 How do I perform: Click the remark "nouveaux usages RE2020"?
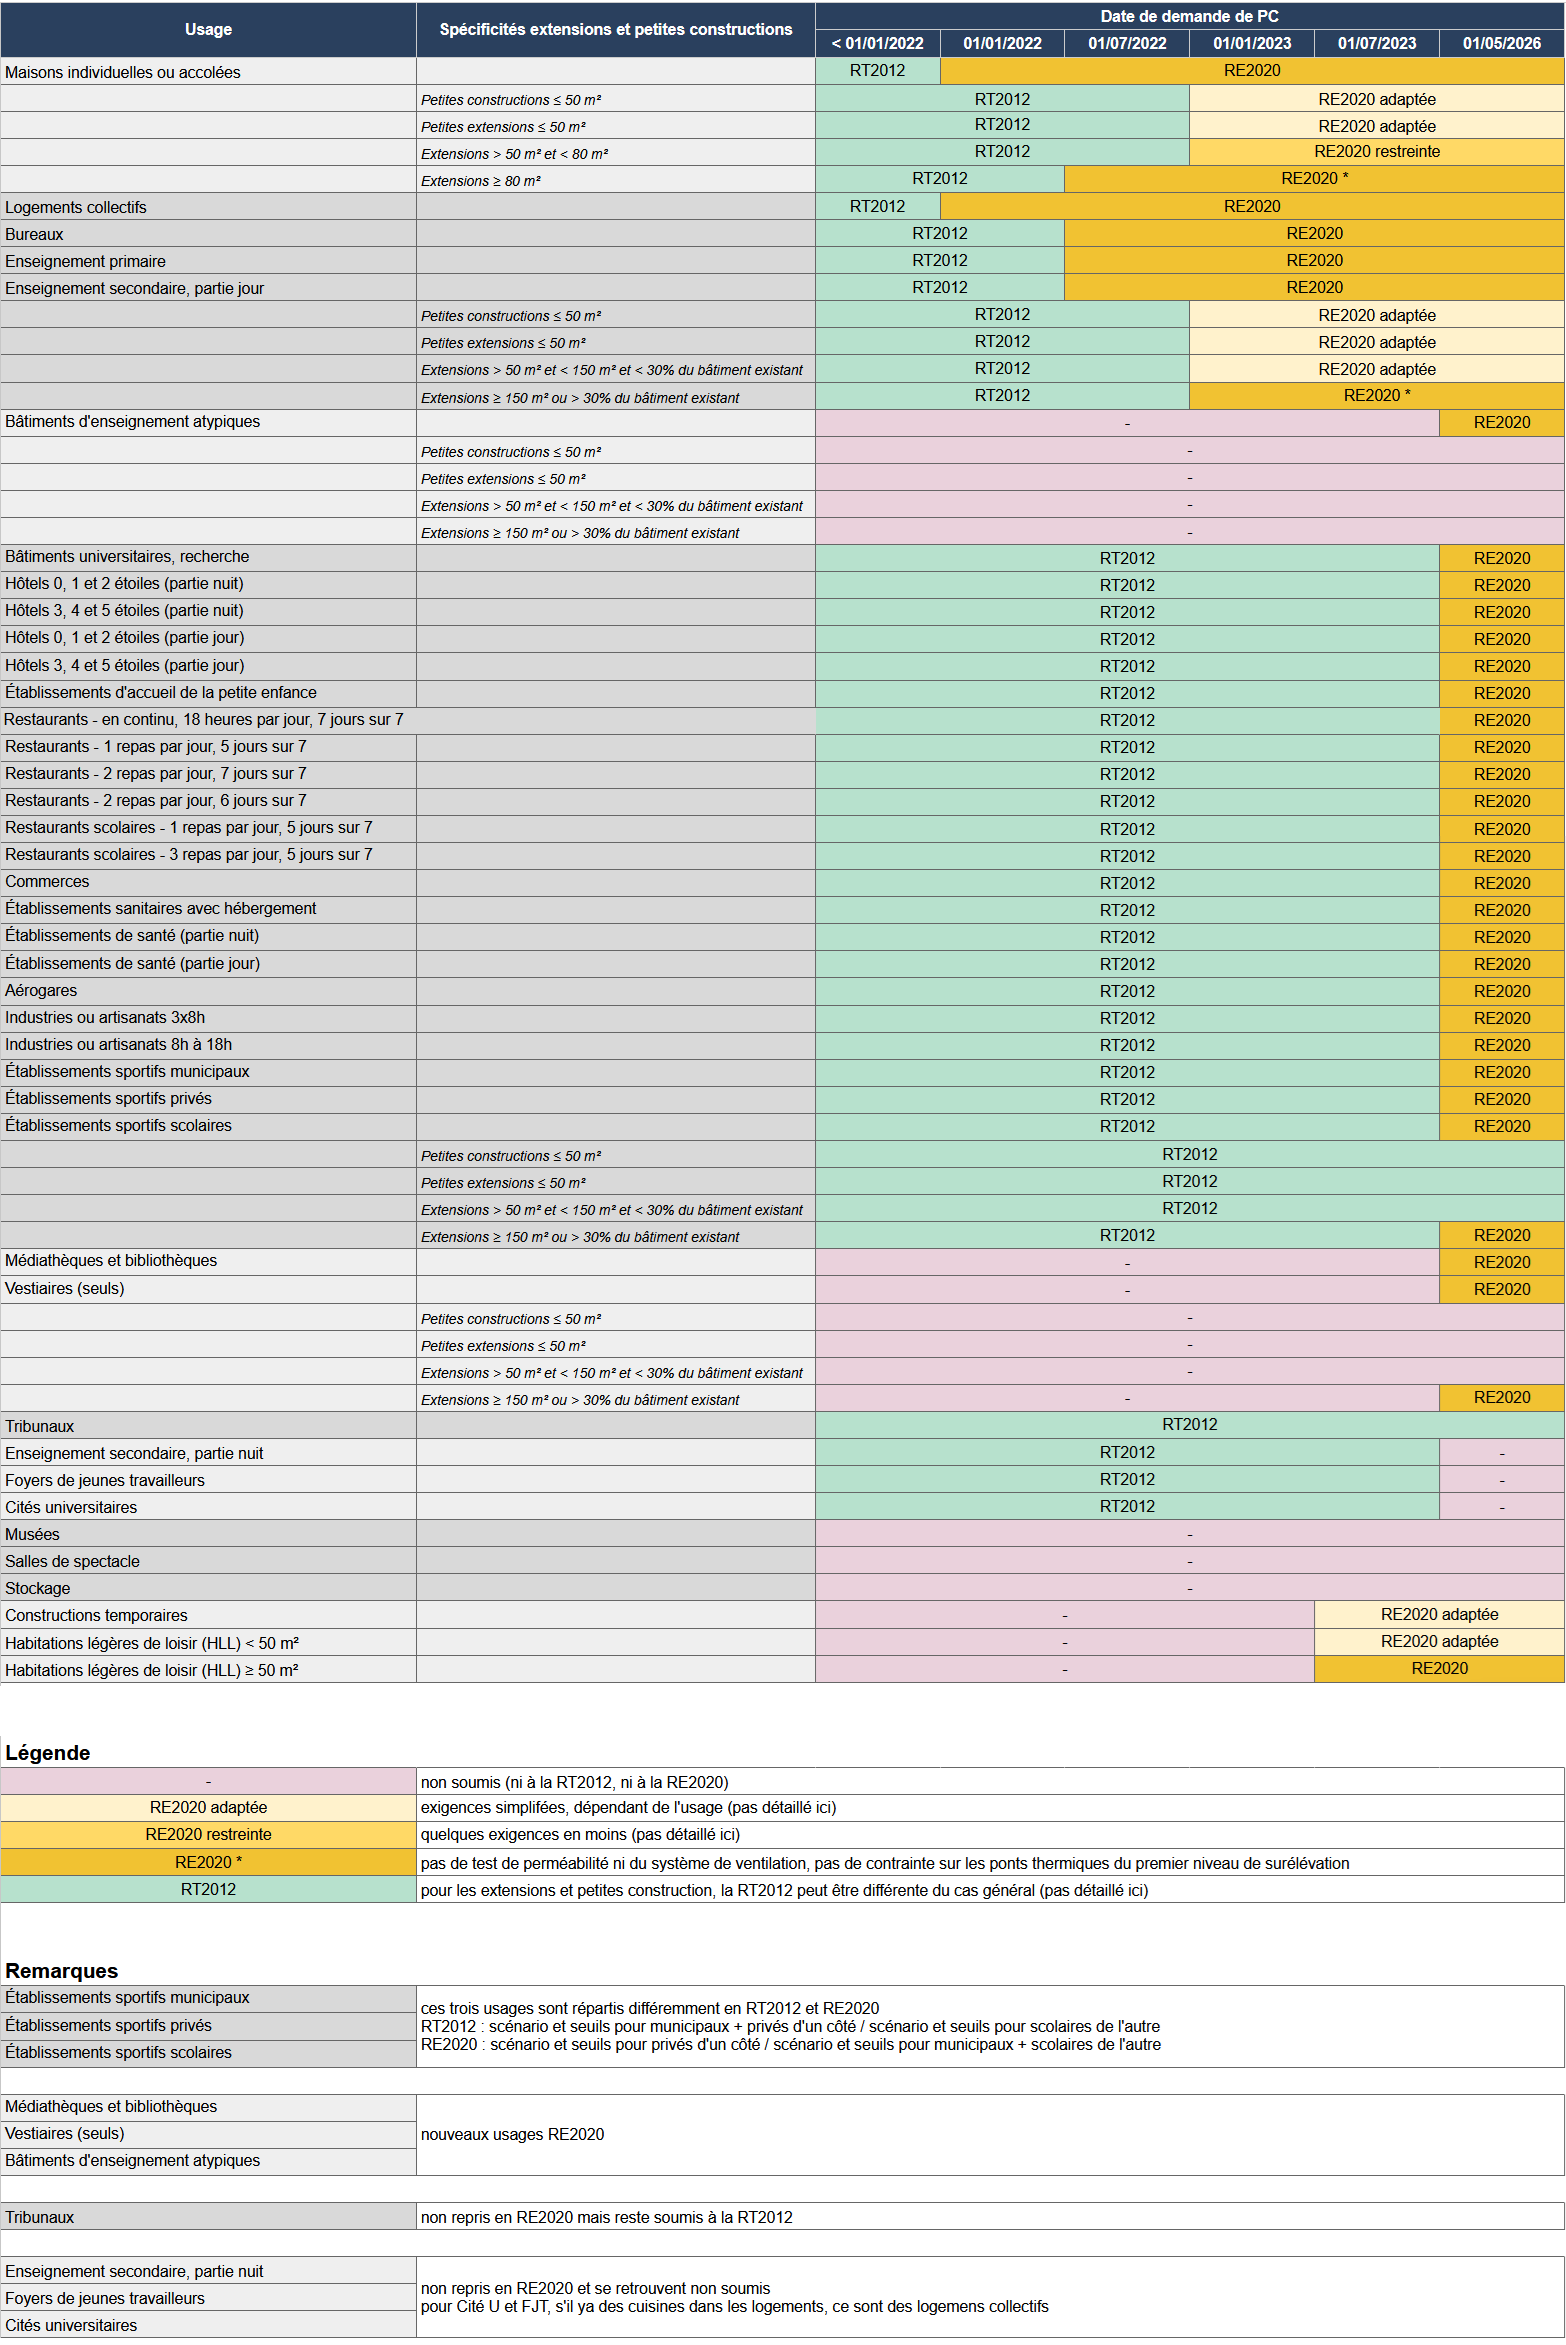pos(512,2134)
